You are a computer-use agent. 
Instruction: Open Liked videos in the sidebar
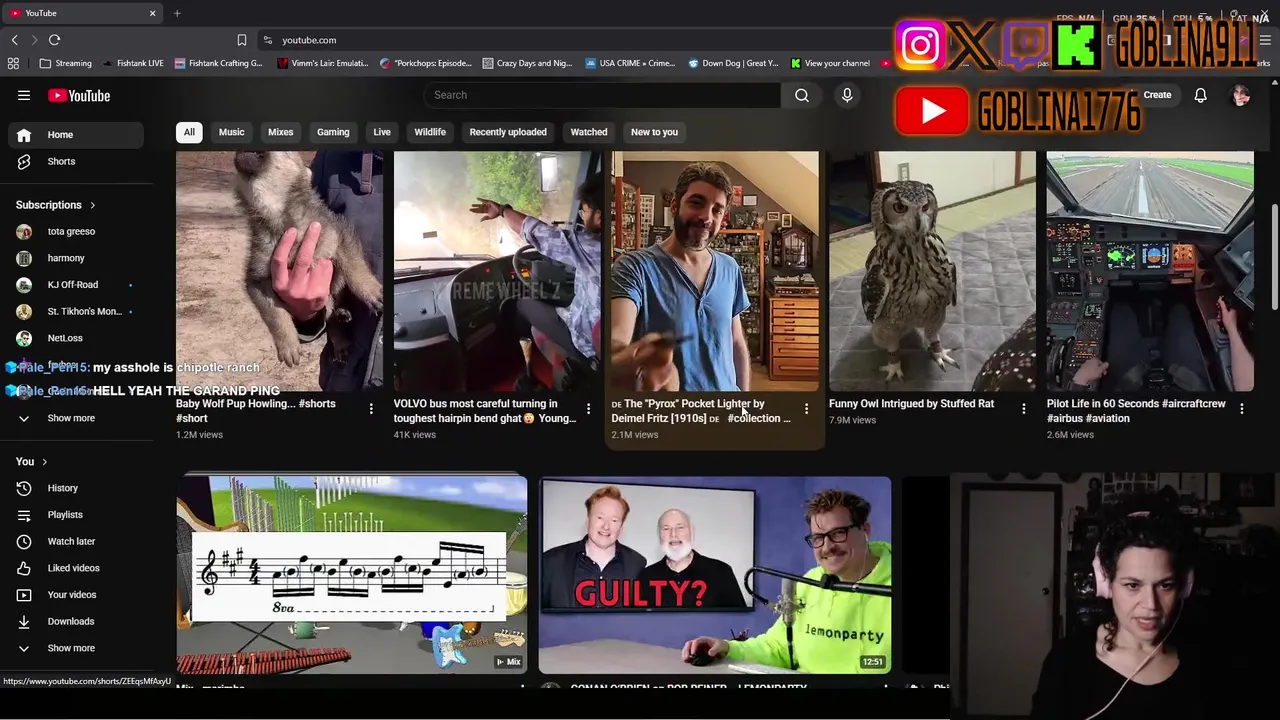(x=76, y=568)
